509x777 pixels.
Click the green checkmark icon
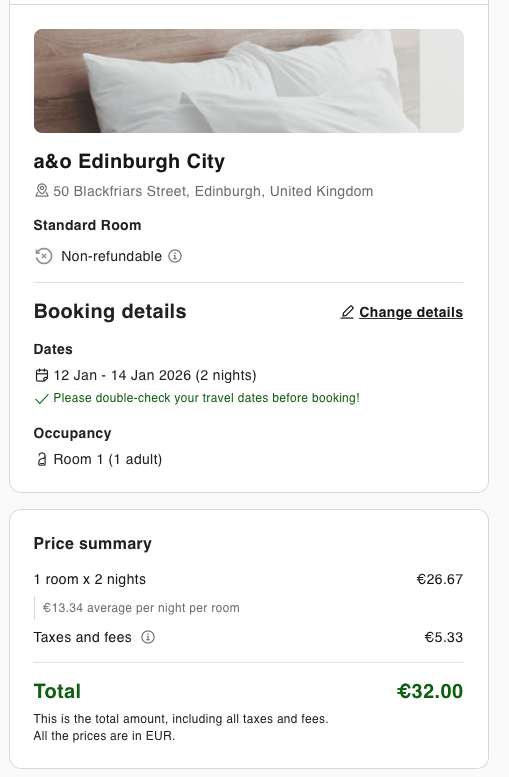[42, 398]
